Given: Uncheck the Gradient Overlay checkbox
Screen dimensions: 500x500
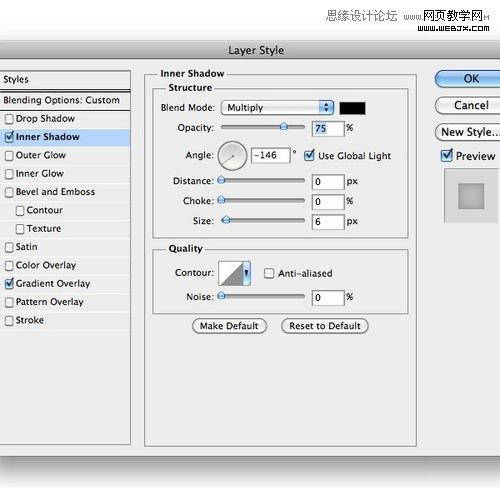Looking at the screenshot, I should coord(9,284).
